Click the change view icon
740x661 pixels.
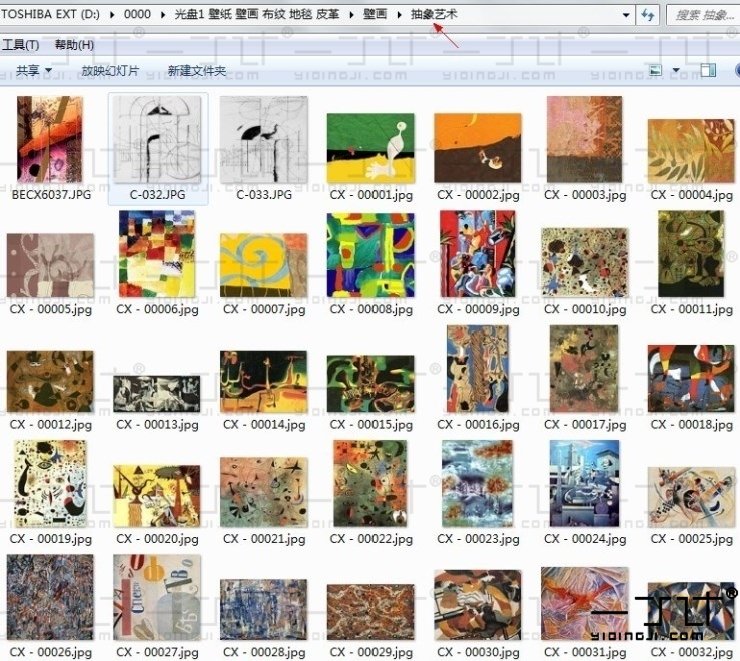click(655, 71)
